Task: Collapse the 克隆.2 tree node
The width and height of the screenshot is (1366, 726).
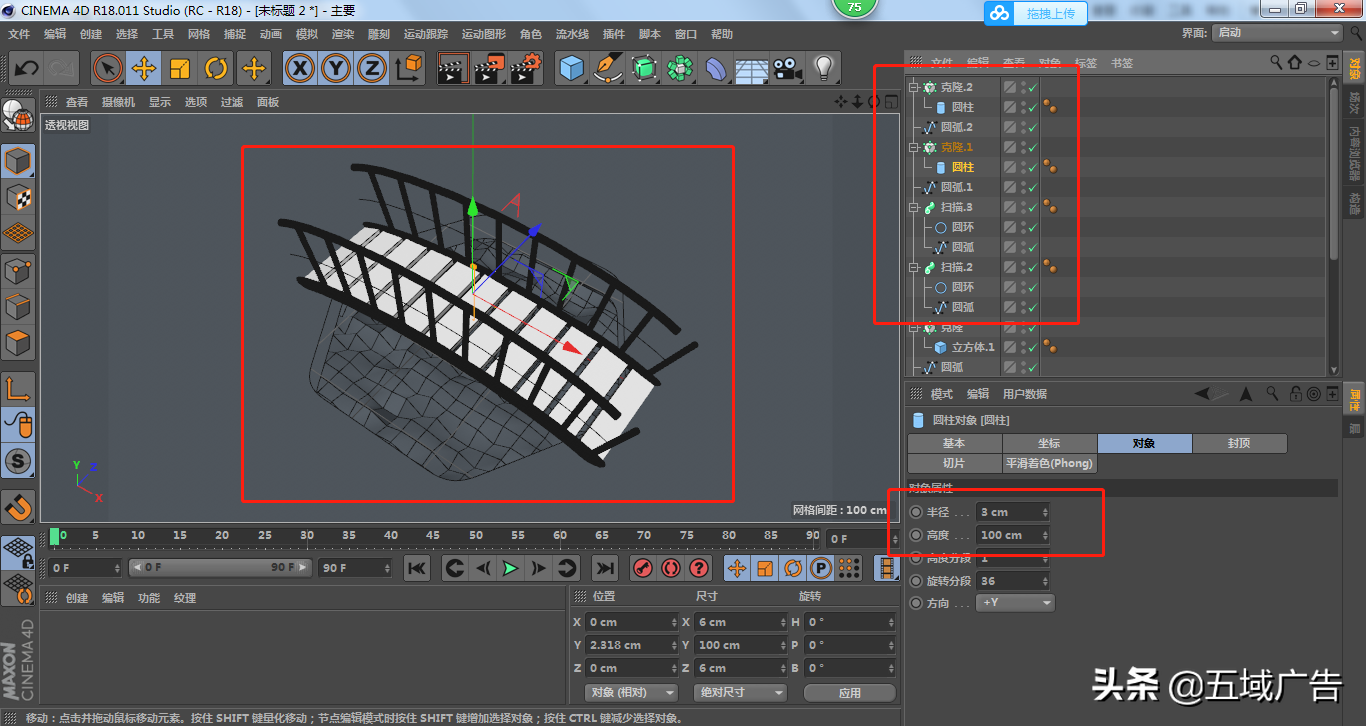Action: coord(914,87)
